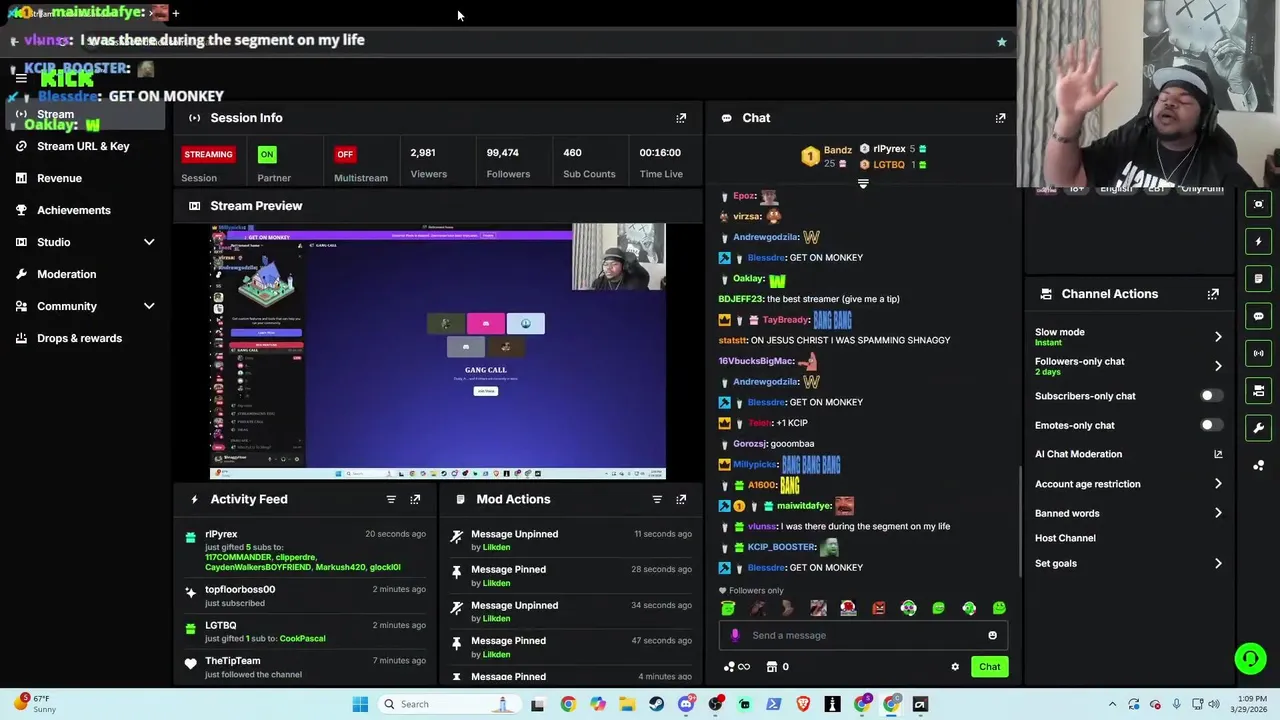1280x720 pixels.
Task: Click the STREAMING session badge
Action: point(208,154)
